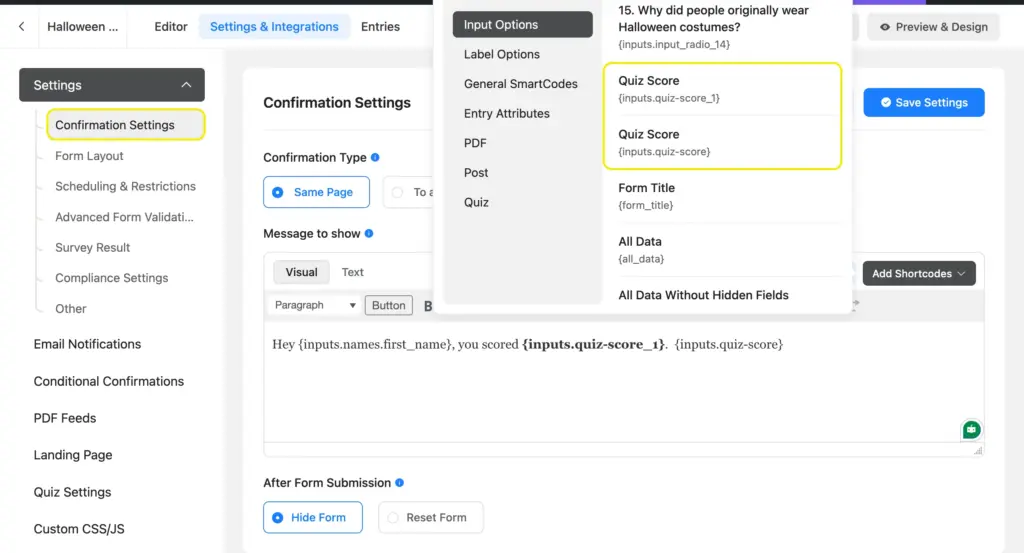Open Other in sidebar settings
This screenshot has width=1024, height=553.
(71, 309)
